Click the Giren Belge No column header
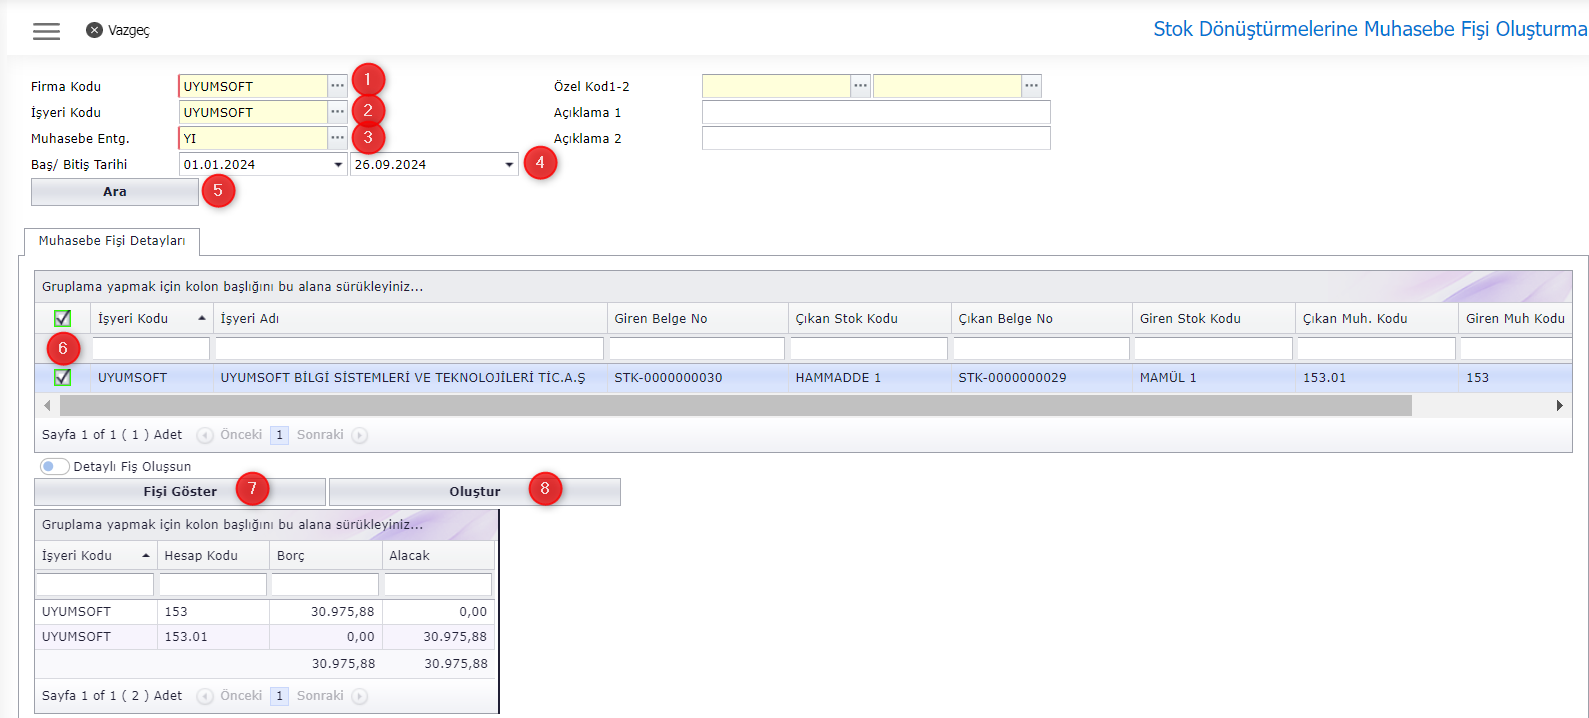 (698, 318)
